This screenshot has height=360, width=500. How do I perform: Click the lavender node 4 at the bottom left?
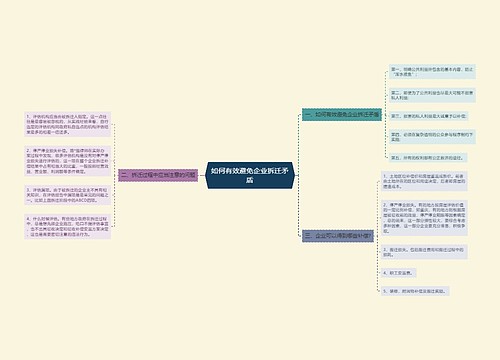pos(67,226)
